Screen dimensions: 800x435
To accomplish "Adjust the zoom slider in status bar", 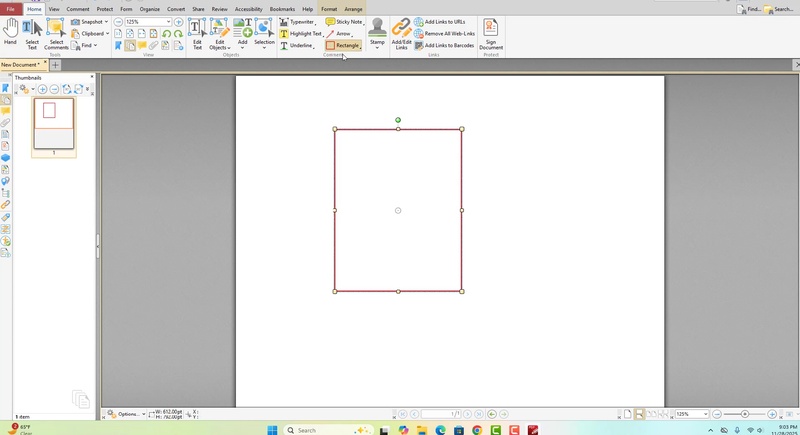I will pyautogui.click(x=744, y=414).
